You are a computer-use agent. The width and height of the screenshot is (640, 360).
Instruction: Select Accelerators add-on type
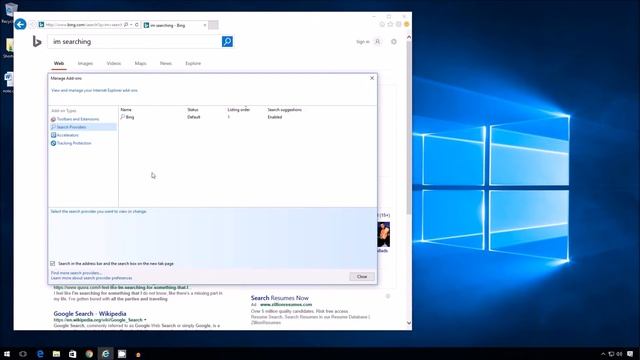click(x=68, y=135)
